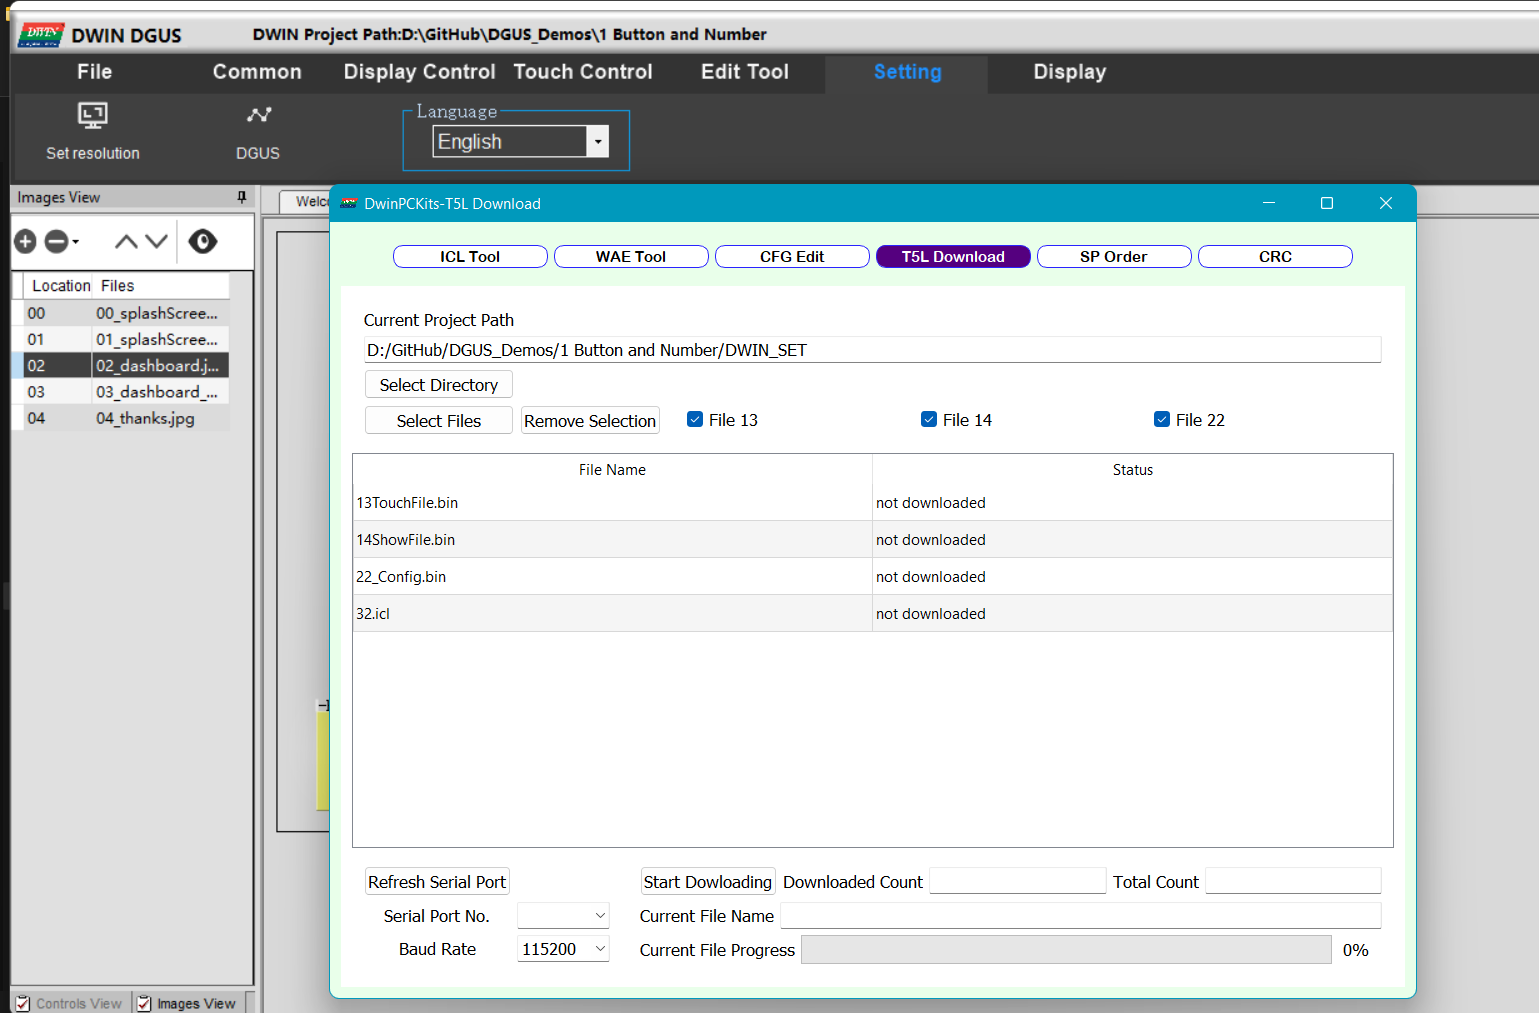This screenshot has width=1539, height=1013.
Task: Open the Touch Control menu
Action: click(x=582, y=72)
